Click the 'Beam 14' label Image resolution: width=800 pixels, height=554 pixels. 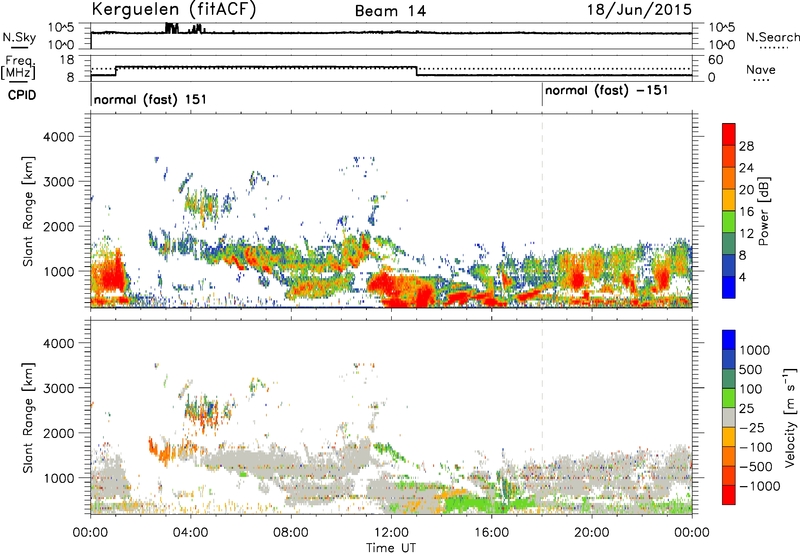pos(390,11)
